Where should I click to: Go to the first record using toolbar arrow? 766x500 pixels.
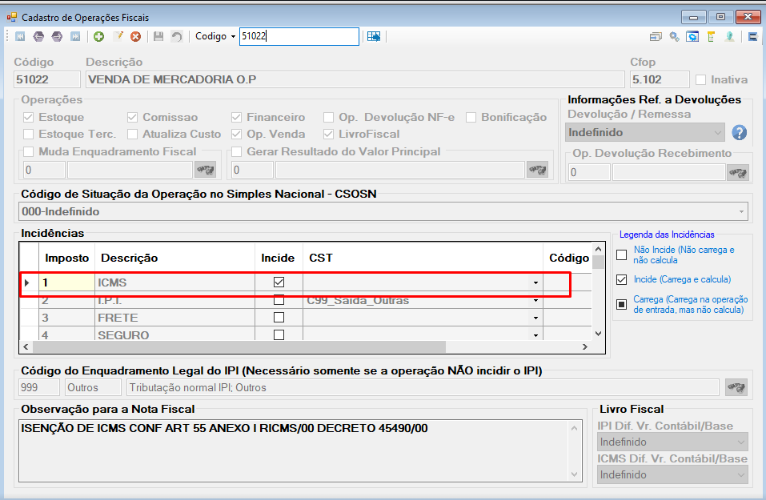coord(20,37)
